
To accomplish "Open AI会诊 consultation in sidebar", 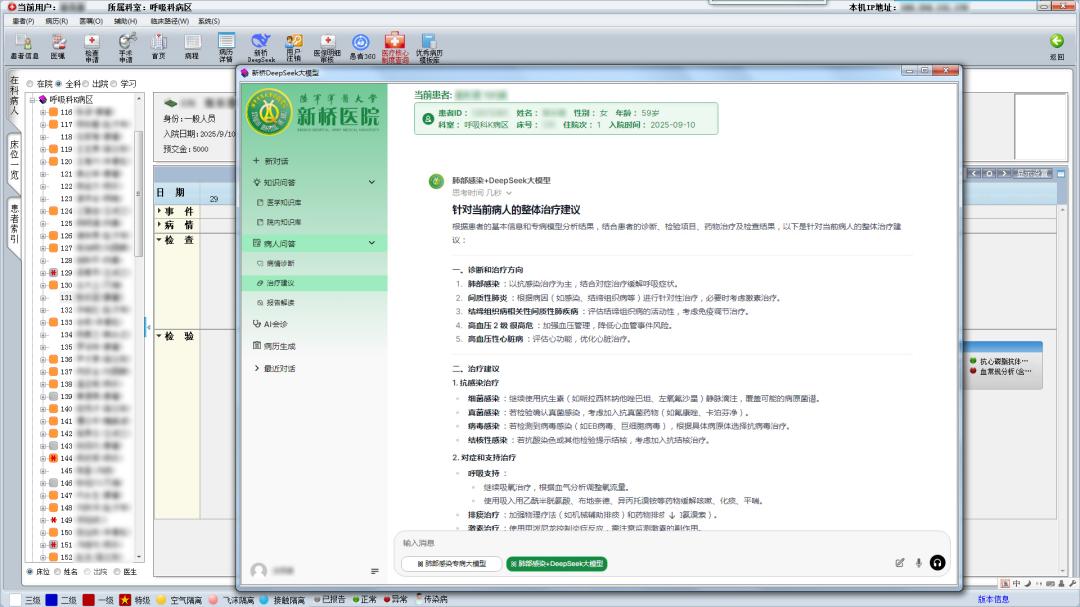I will [x=270, y=324].
